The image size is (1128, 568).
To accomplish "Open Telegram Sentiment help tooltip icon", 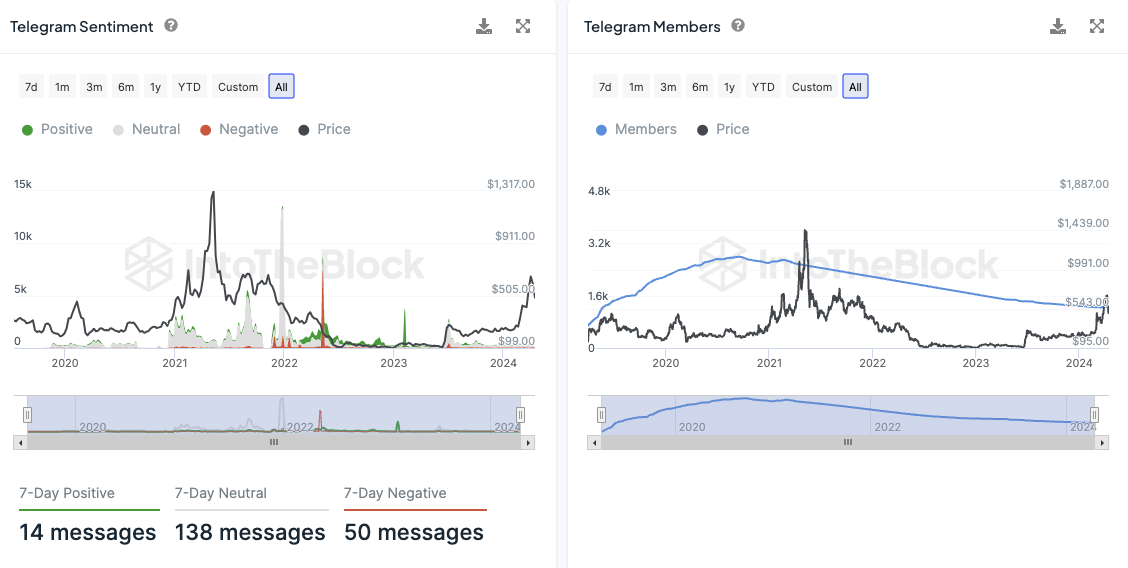I will [171, 26].
